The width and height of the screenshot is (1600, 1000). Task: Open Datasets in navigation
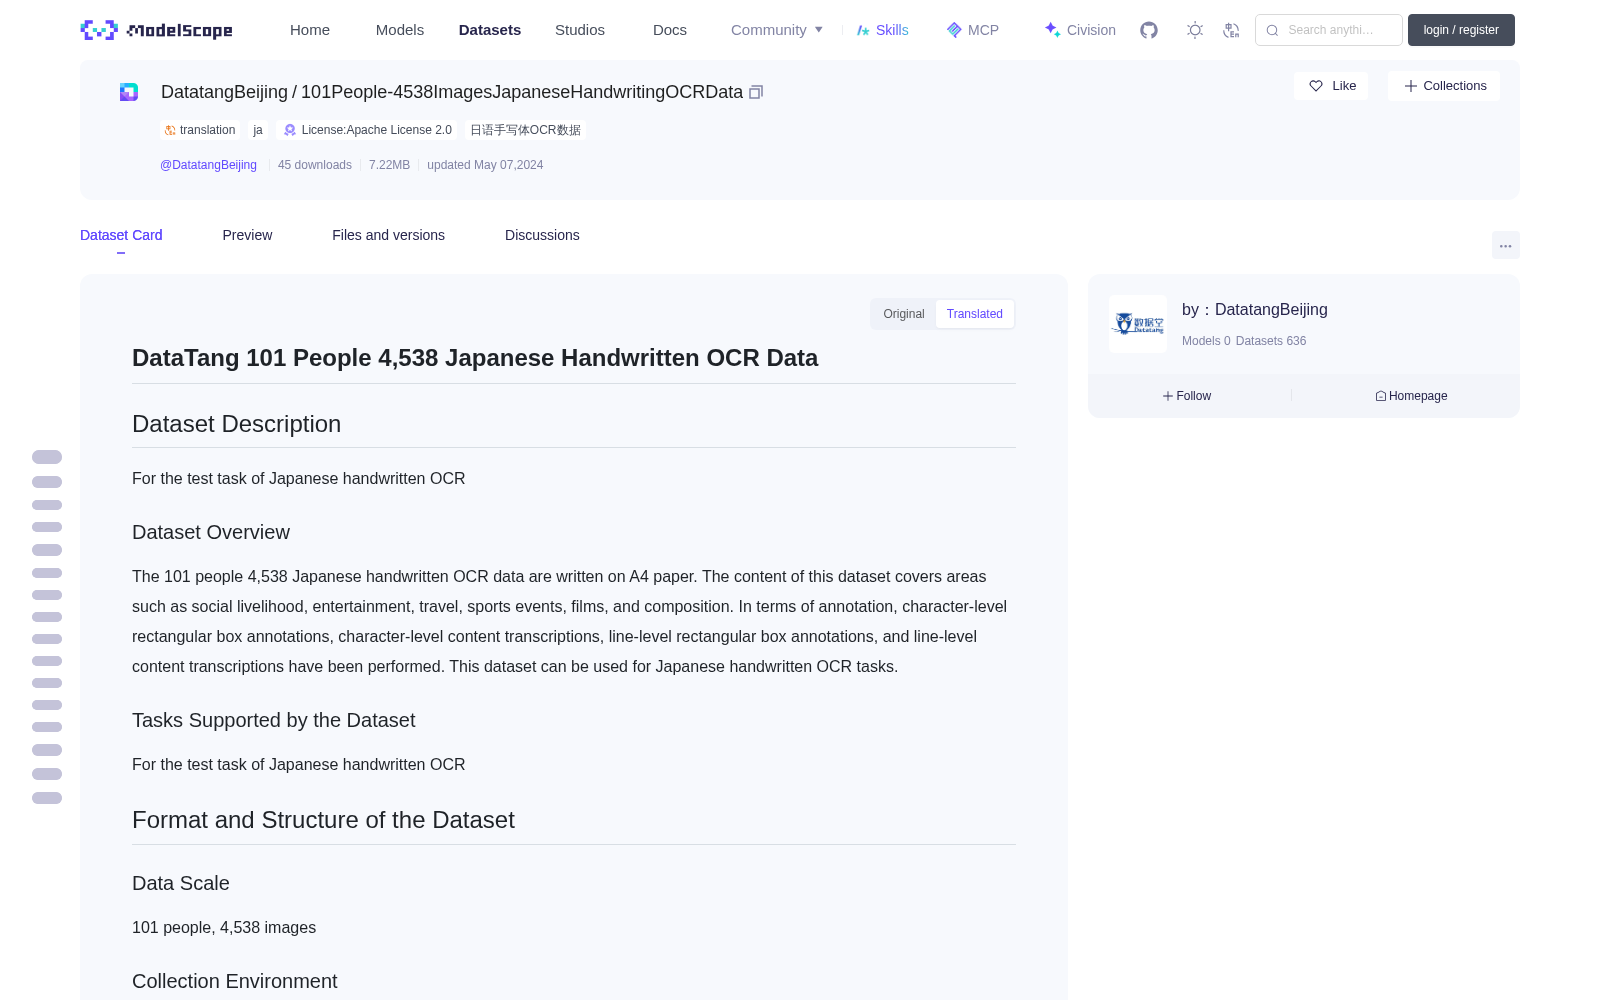pos(490,30)
